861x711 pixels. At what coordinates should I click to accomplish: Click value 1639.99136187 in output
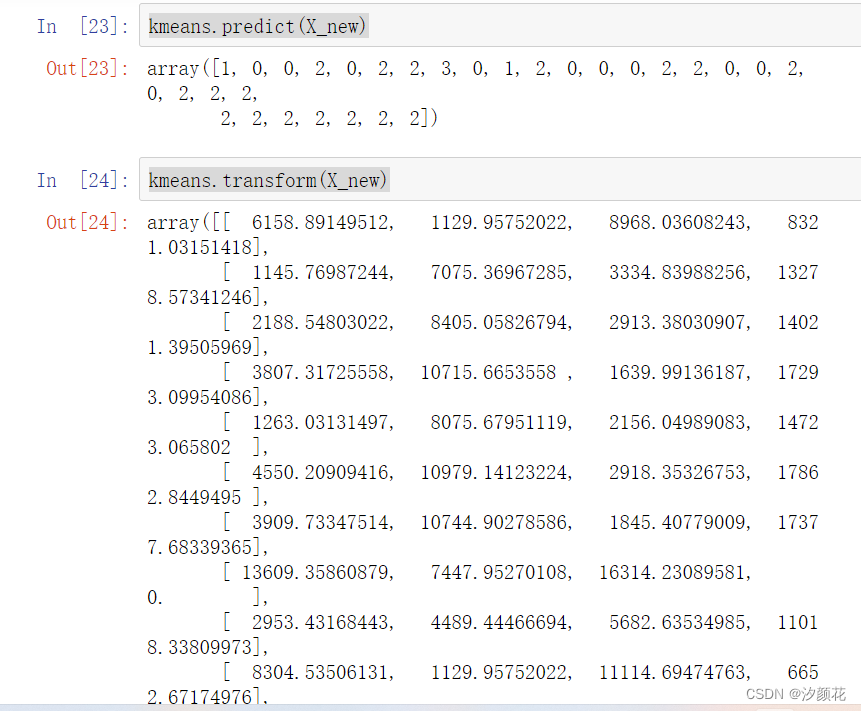pyautogui.click(x=679, y=372)
